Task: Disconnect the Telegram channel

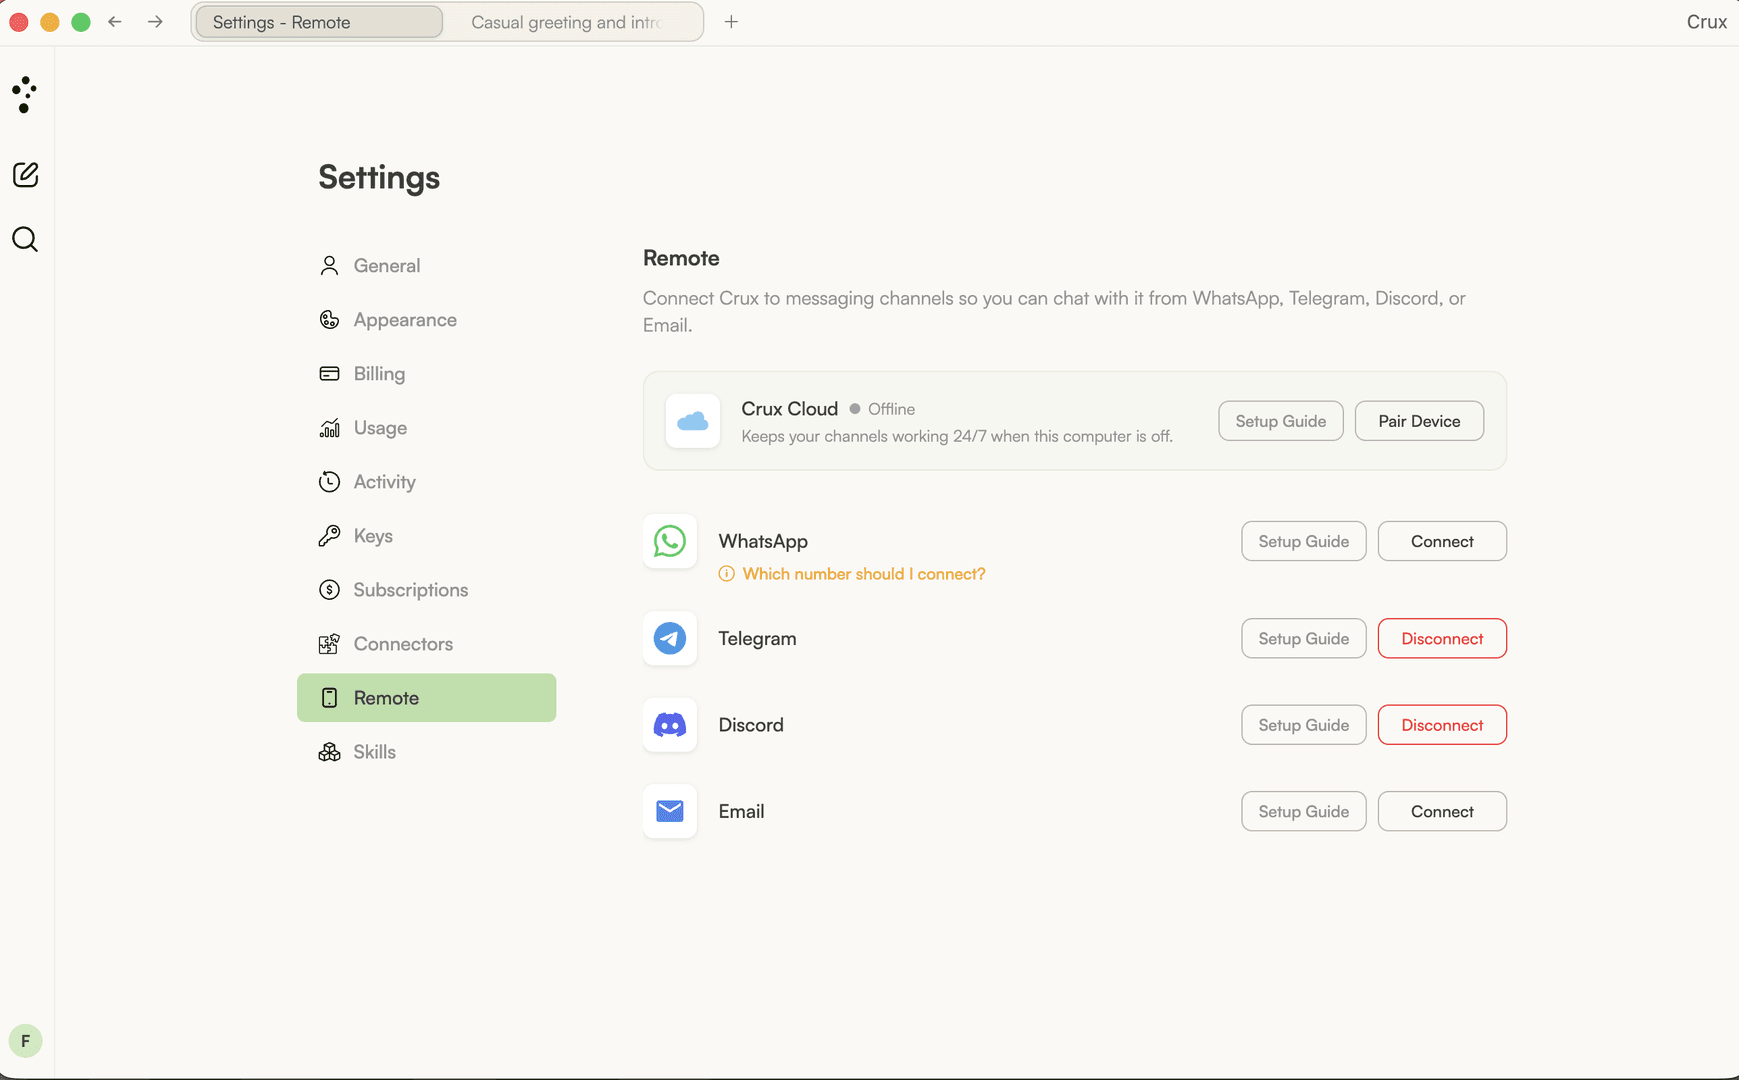Action: 1442,638
